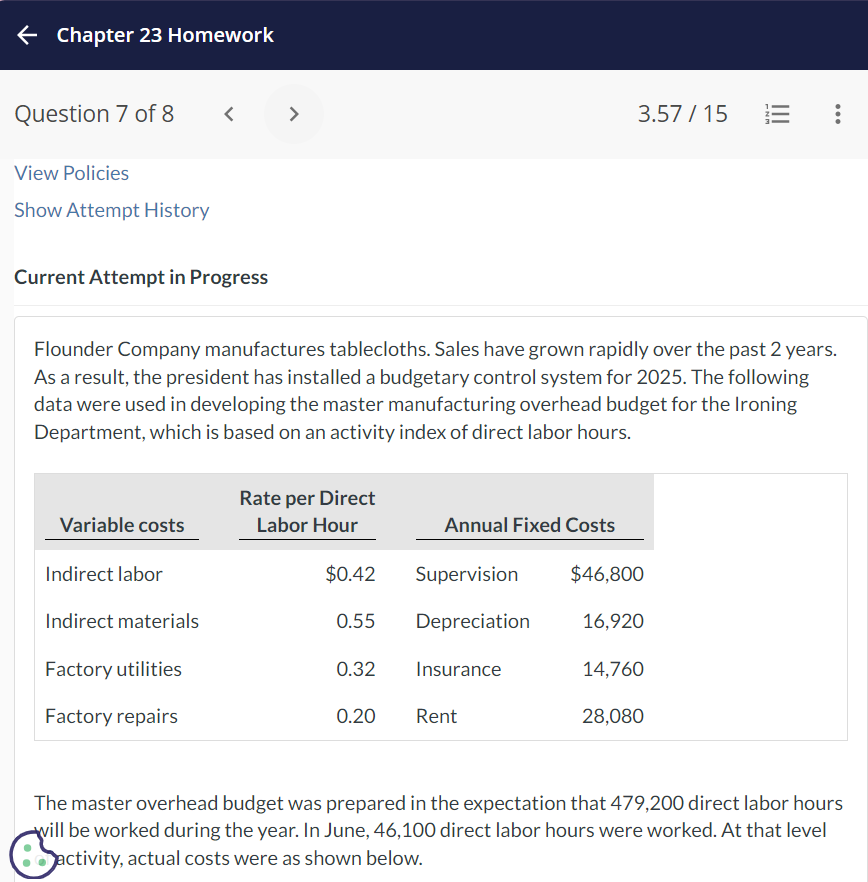Select the Variable costs column header
The width and height of the screenshot is (868, 882).
(121, 524)
